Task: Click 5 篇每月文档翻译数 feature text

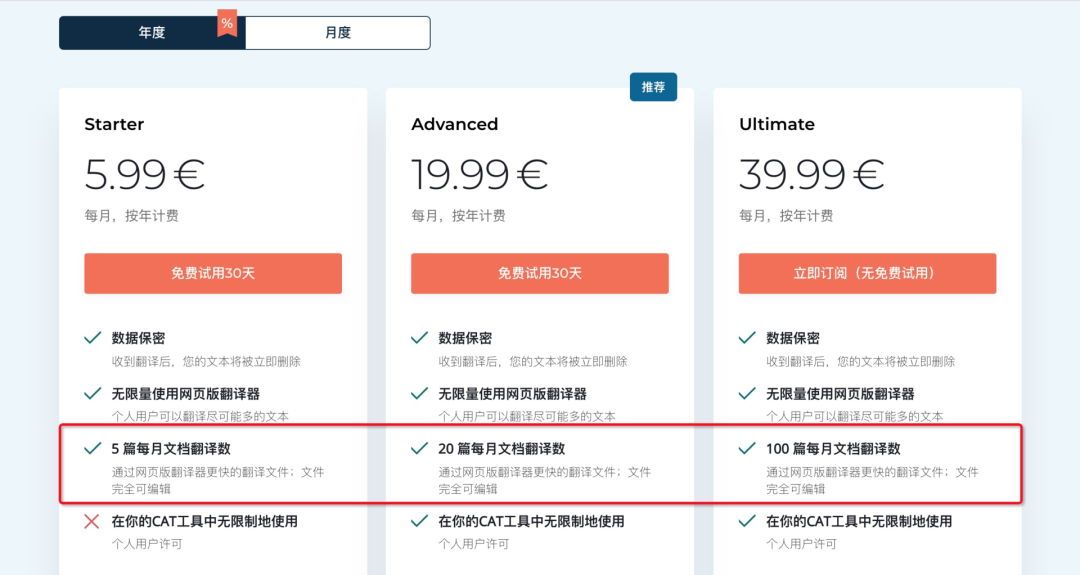Action: (x=171, y=449)
